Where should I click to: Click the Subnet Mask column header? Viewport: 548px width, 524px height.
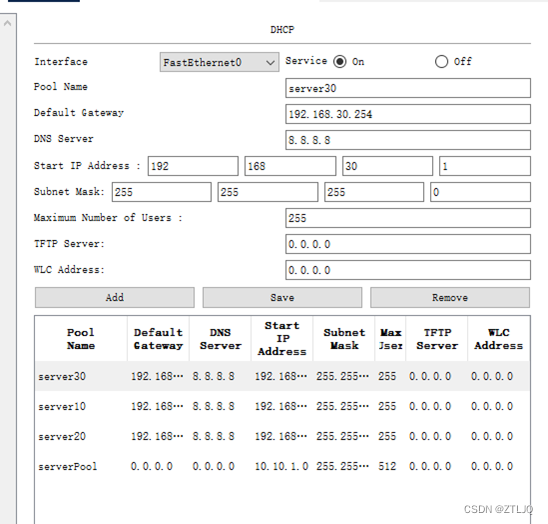click(x=344, y=339)
